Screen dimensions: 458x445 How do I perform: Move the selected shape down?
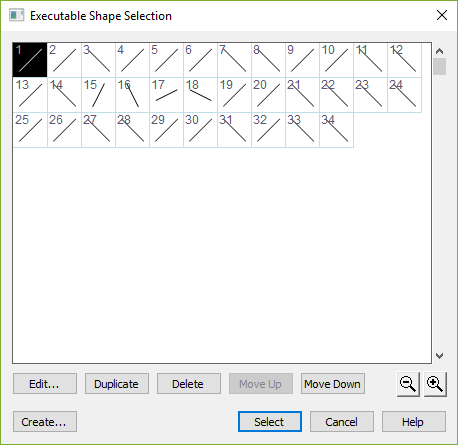point(333,384)
